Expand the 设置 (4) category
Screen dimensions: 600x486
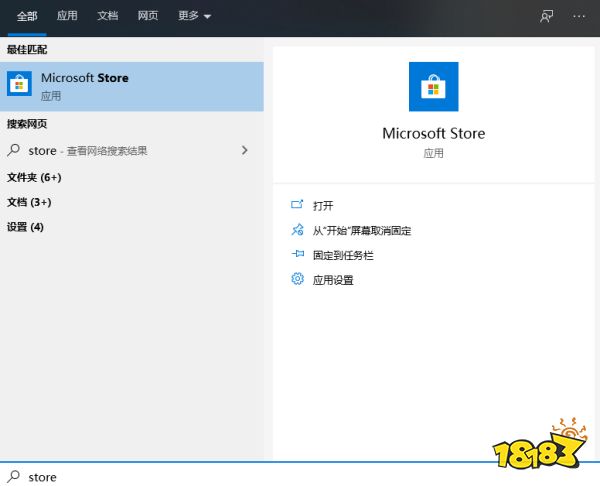click(x=25, y=227)
